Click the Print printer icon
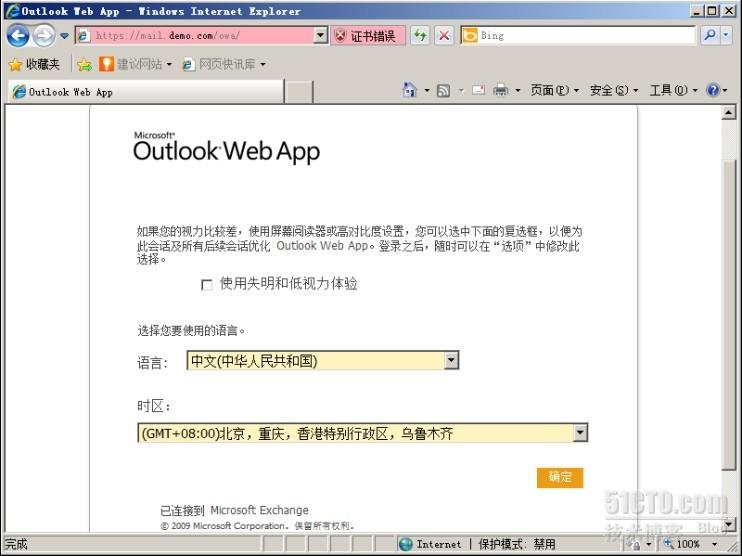Image resolution: width=742 pixels, height=556 pixels. click(x=501, y=90)
